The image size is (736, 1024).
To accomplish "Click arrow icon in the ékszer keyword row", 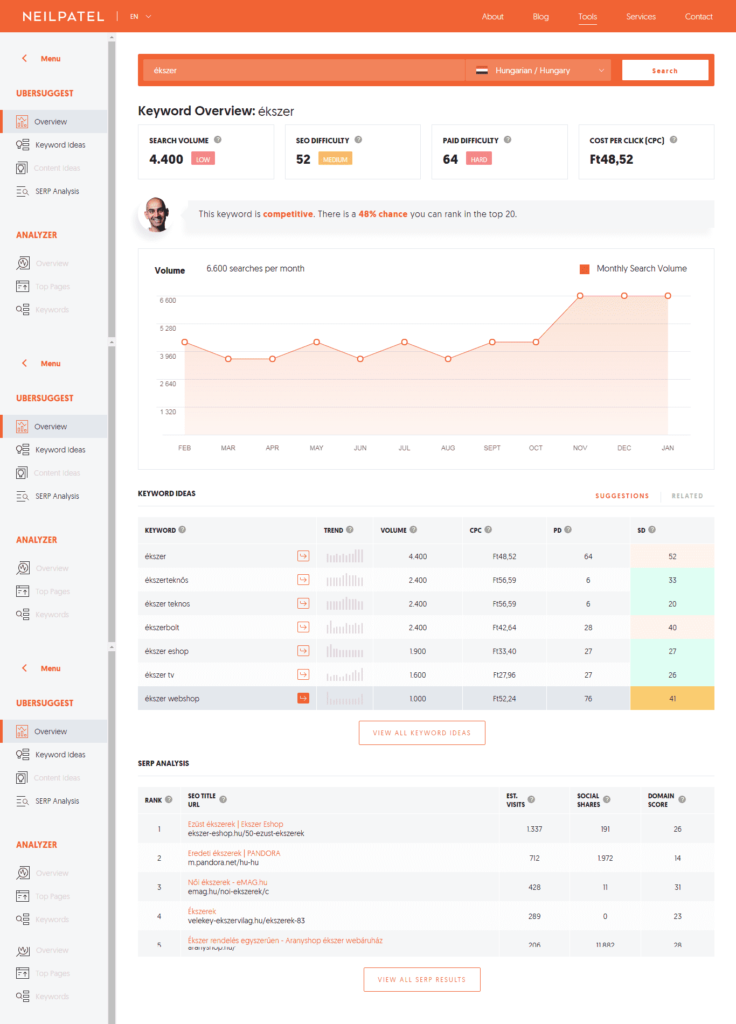I will click(x=303, y=556).
